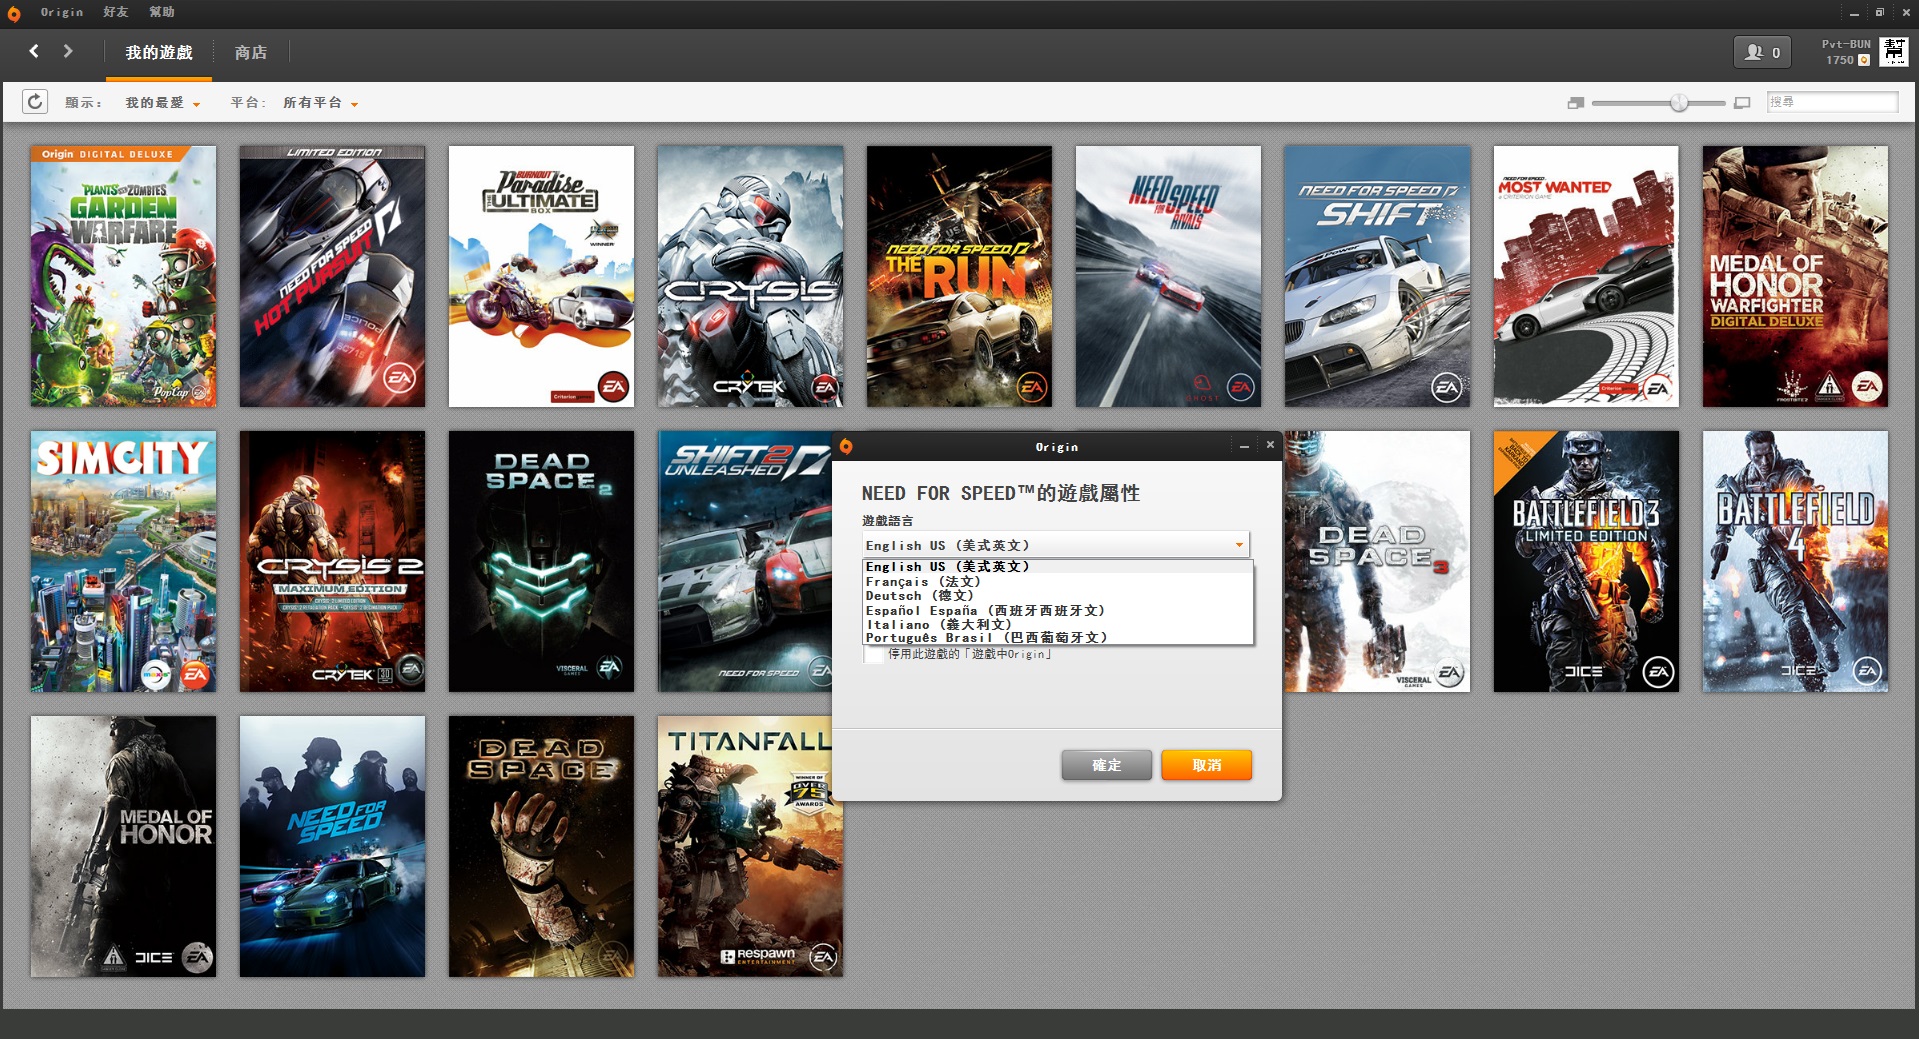The width and height of the screenshot is (1919, 1039).
Task: Open the Origin menu
Action: coord(62,12)
